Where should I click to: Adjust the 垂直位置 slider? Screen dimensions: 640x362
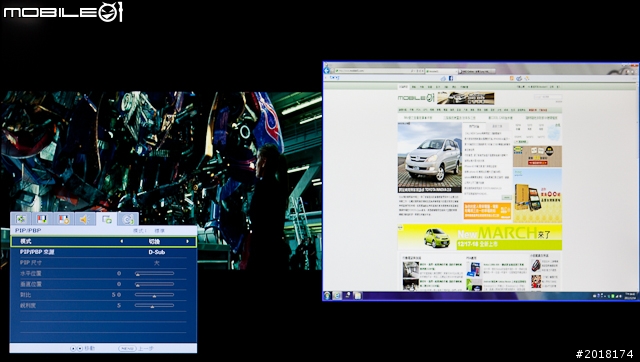tap(155, 284)
